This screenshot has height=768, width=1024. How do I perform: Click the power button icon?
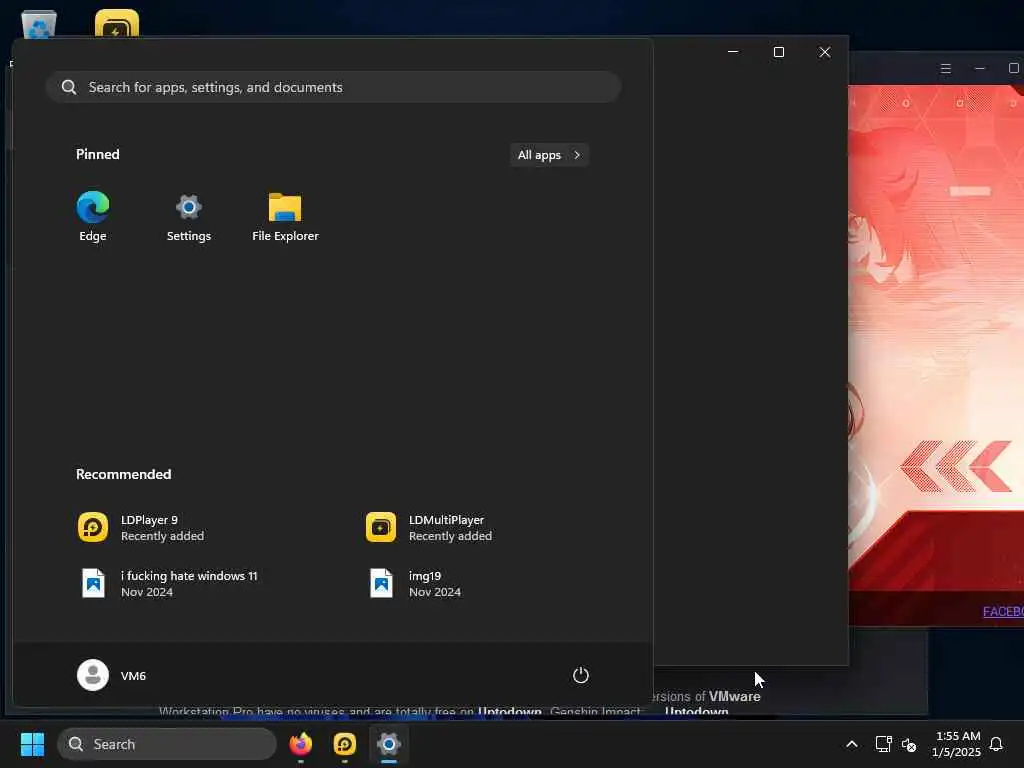point(581,675)
